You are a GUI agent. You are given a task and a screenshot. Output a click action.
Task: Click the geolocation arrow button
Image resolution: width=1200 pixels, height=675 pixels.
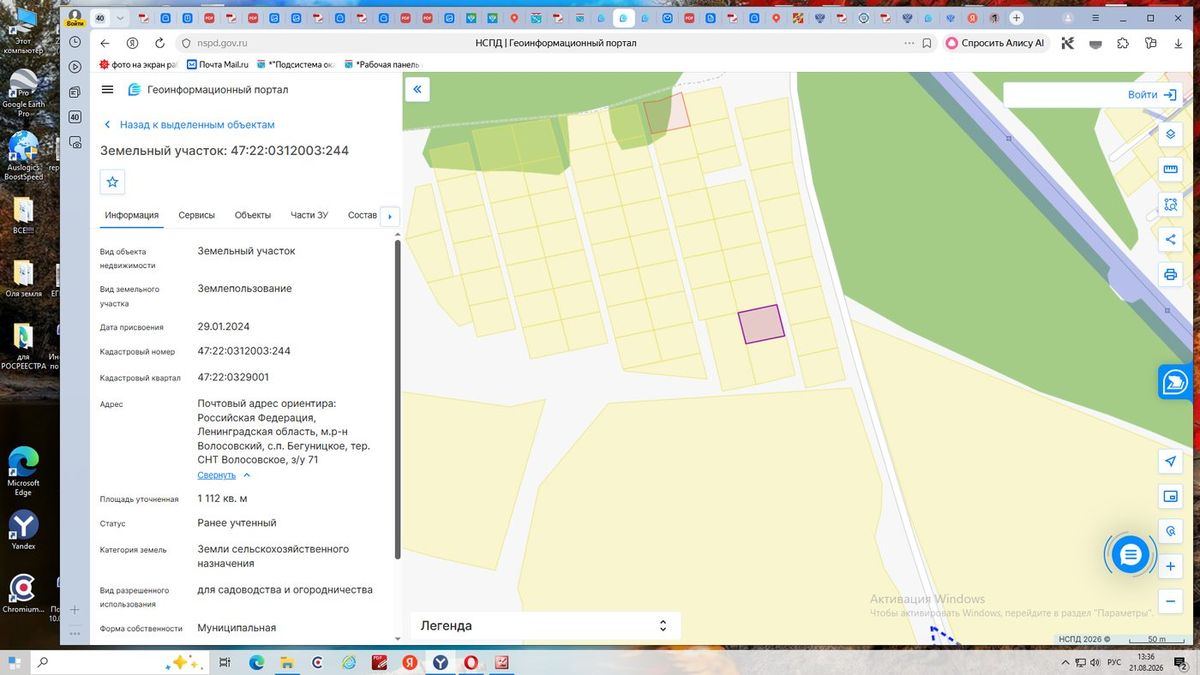1171,461
